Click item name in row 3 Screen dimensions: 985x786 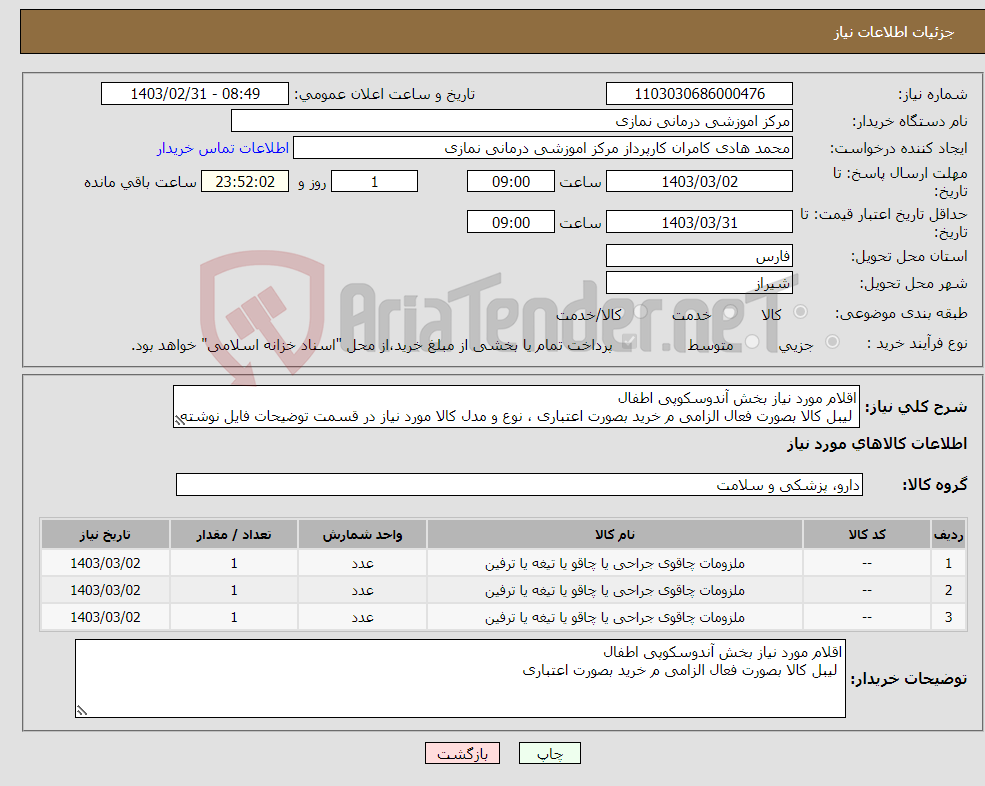point(615,618)
